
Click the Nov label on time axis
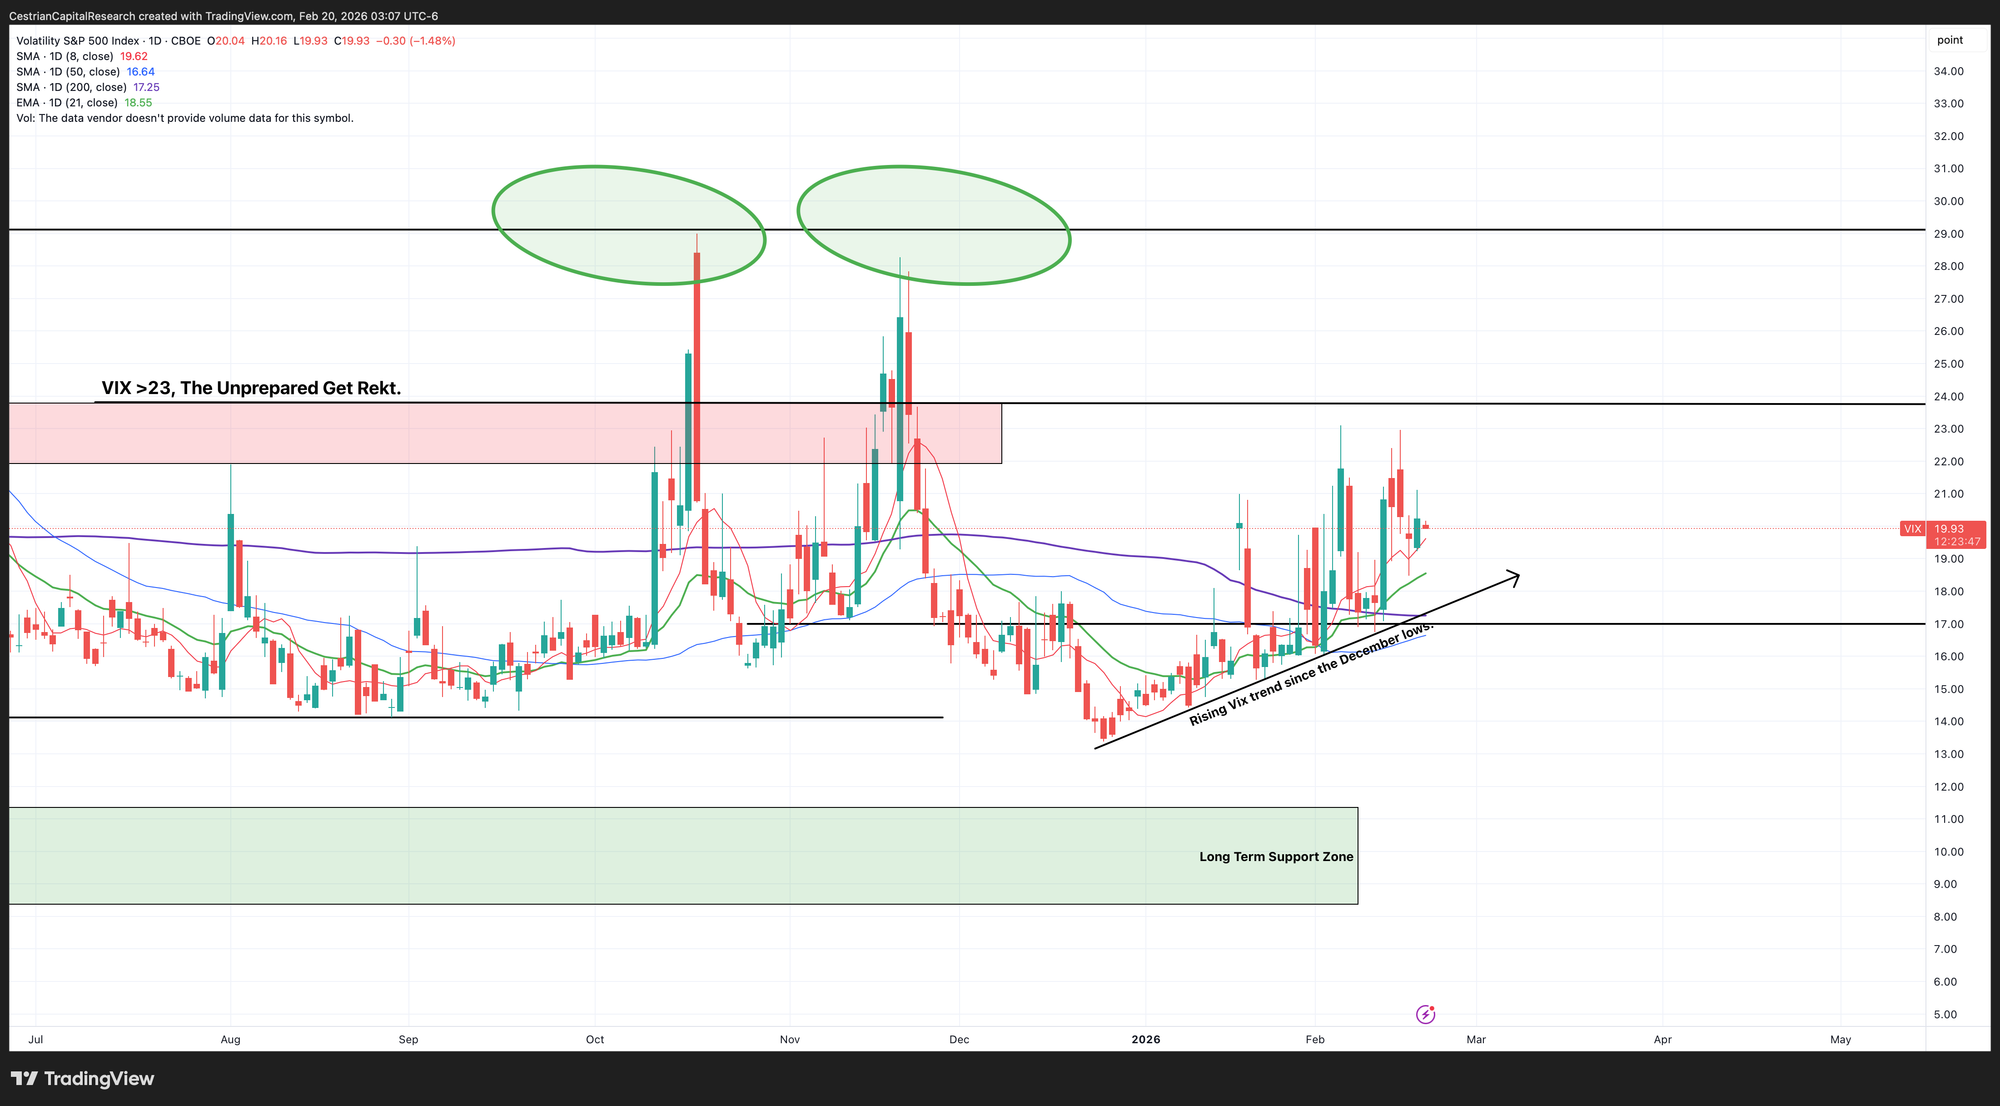790,1040
